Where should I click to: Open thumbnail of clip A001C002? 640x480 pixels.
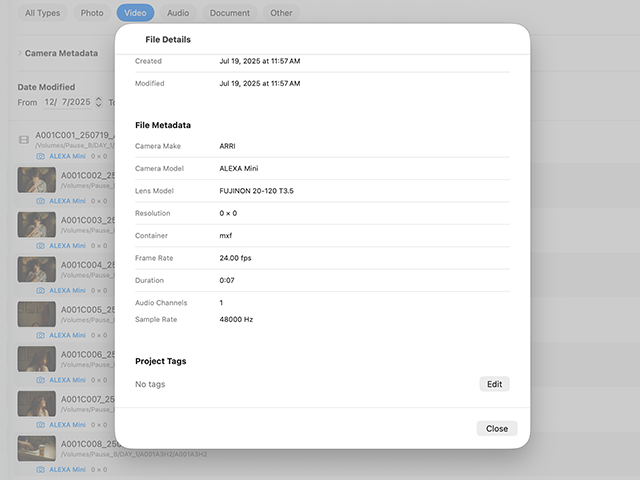pos(37,180)
